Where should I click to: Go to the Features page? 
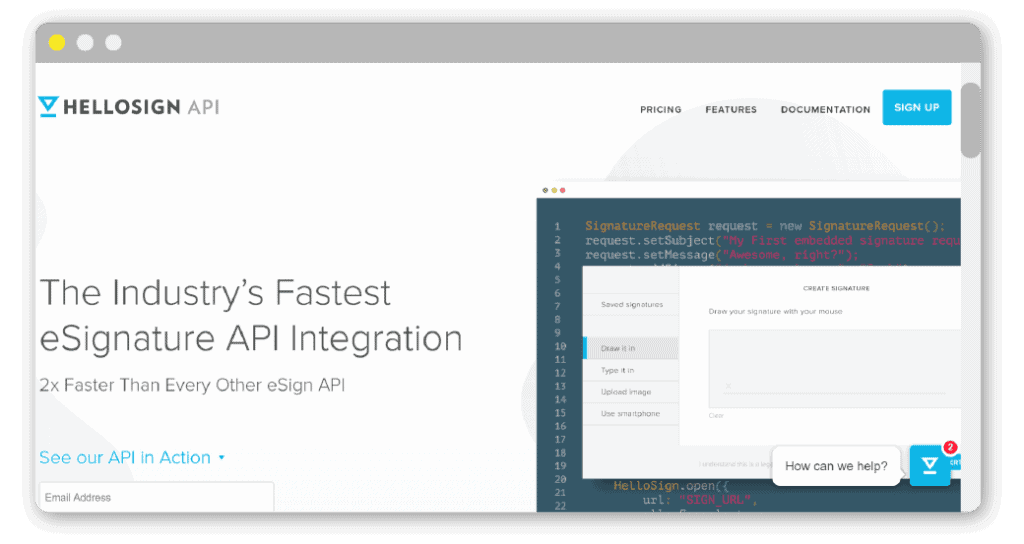coord(731,110)
